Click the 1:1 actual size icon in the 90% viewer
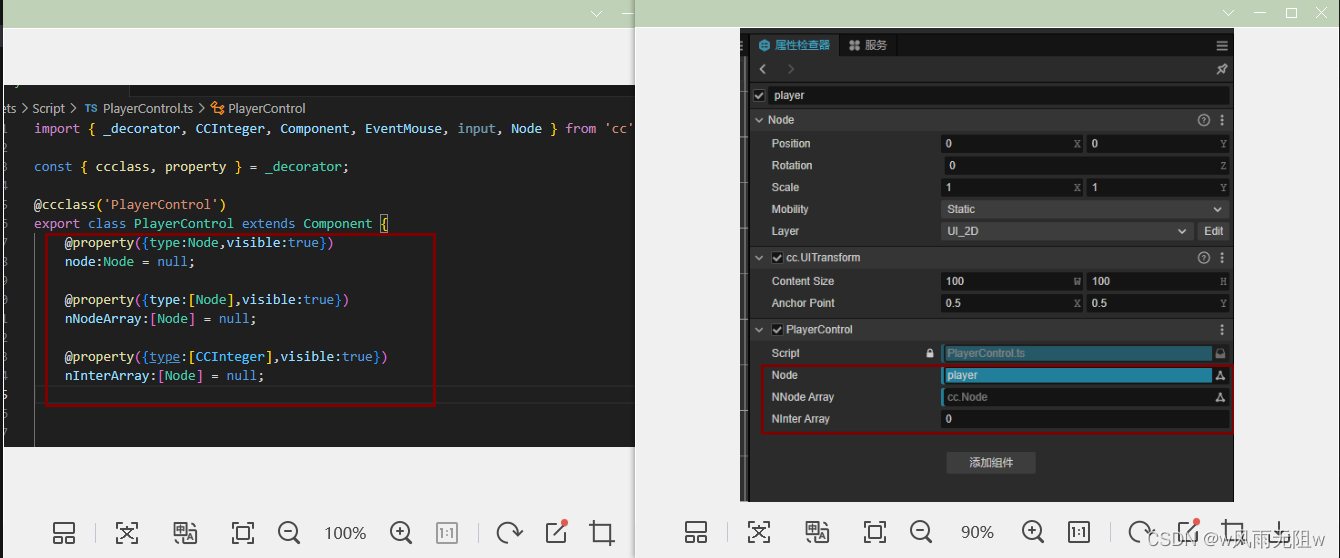This screenshot has height=558, width=1340. [1079, 532]
